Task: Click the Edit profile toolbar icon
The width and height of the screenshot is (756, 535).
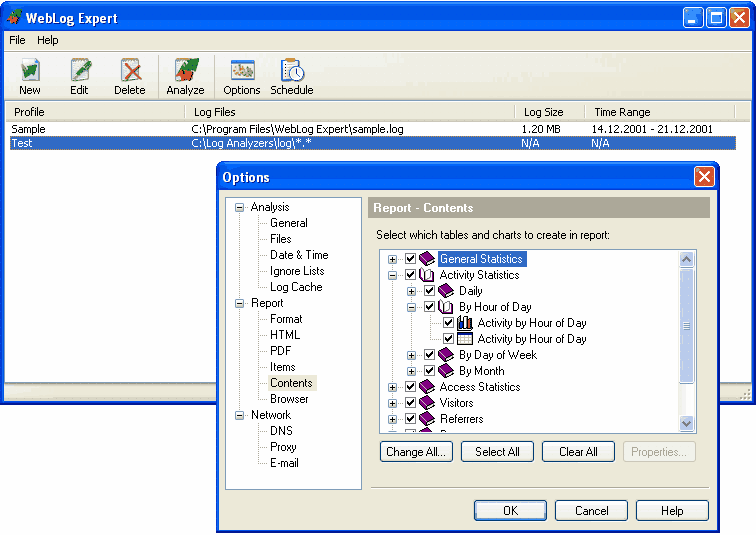Action: point(80,70)
